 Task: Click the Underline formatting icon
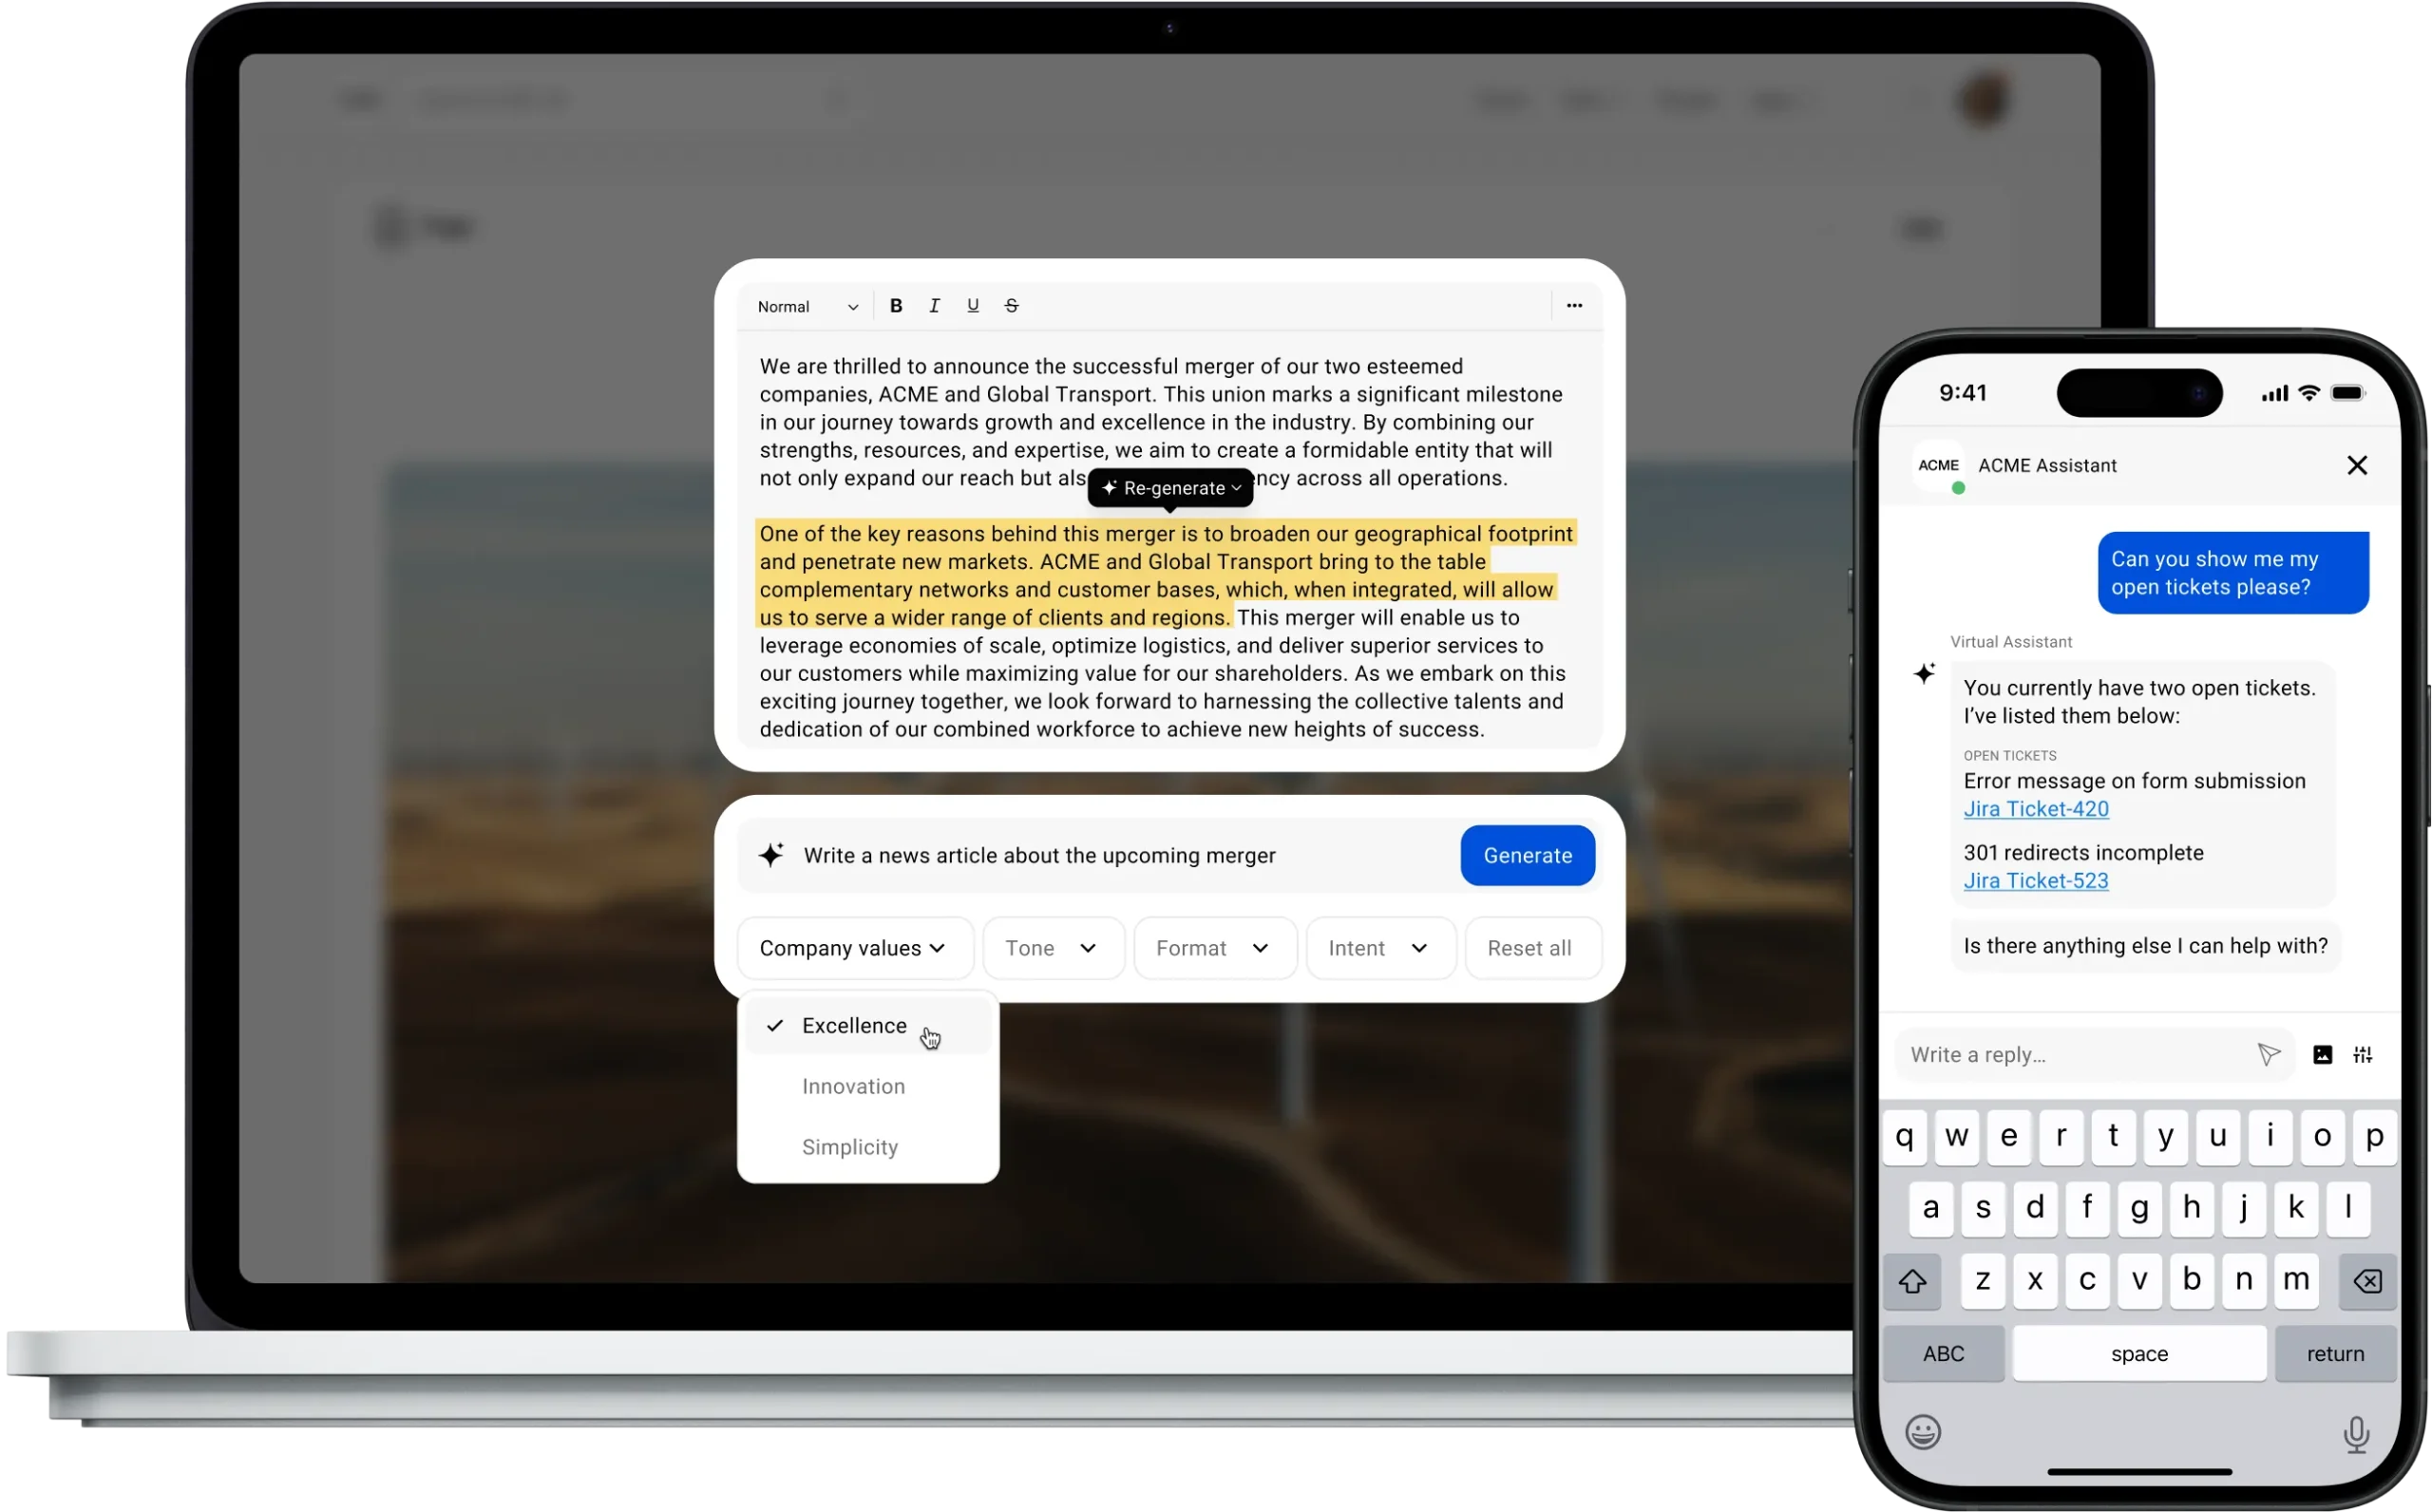click(972, 305)
